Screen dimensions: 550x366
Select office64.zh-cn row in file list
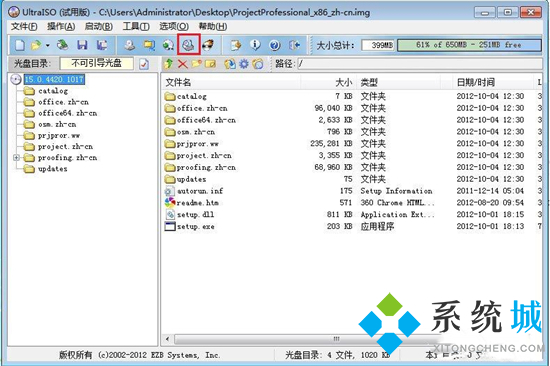(x=351, y=120)
